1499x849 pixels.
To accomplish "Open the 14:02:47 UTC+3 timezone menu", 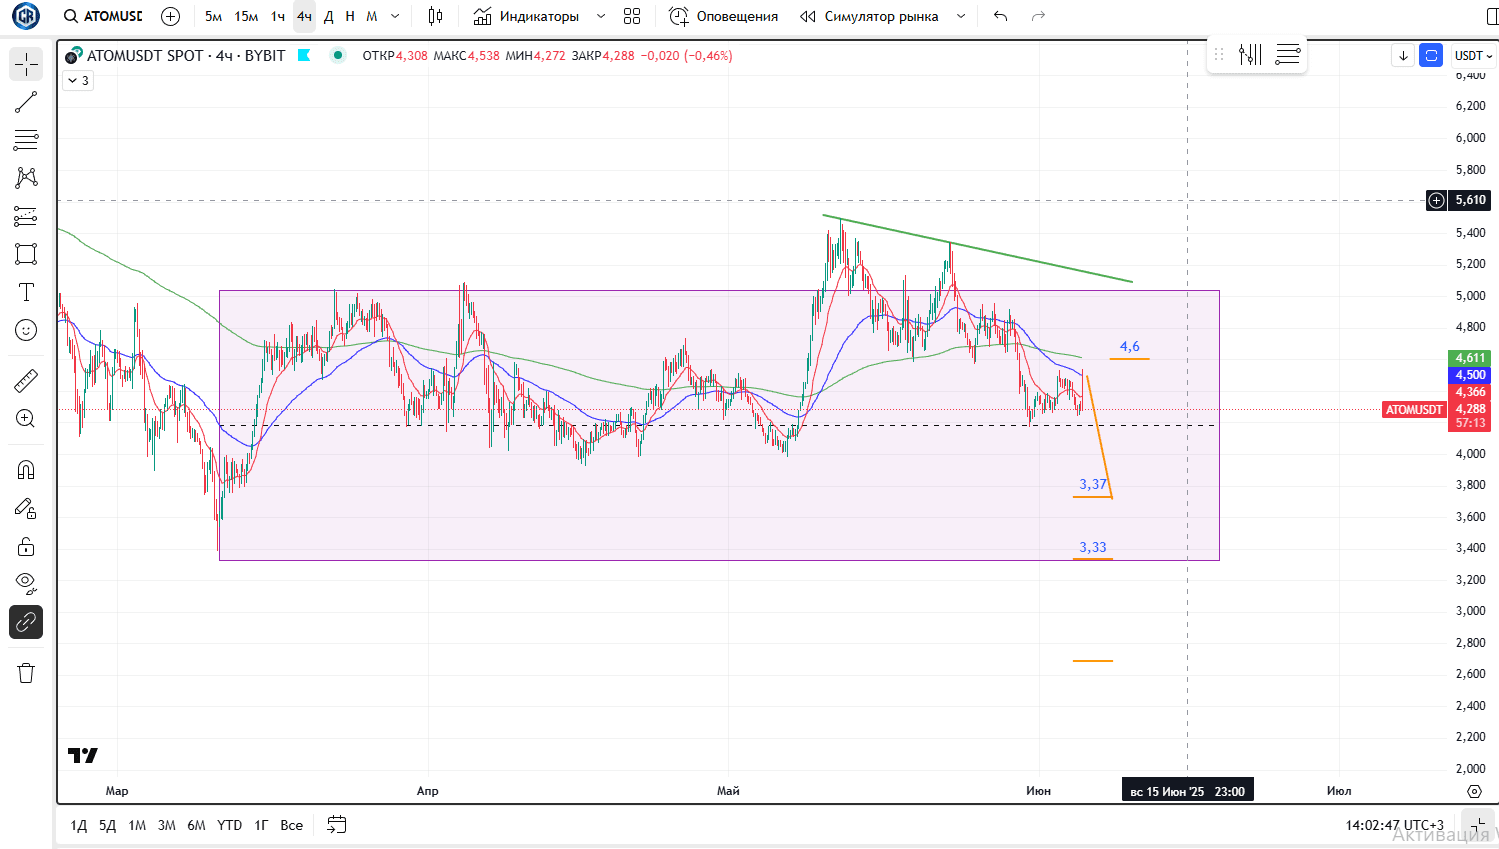I will [1395, 825].
